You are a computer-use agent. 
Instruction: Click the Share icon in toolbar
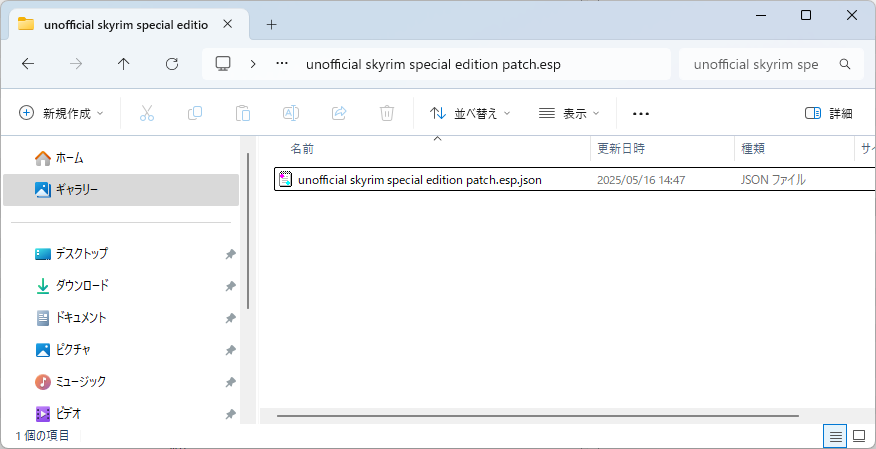339,113
